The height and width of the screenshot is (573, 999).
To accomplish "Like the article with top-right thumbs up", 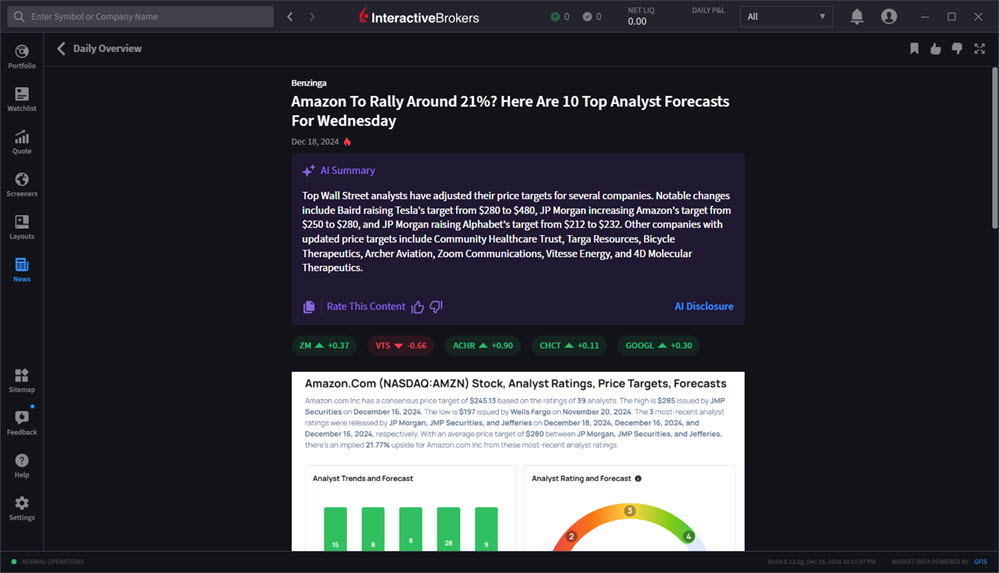I will pyautogui.click(x=935, y=48).
